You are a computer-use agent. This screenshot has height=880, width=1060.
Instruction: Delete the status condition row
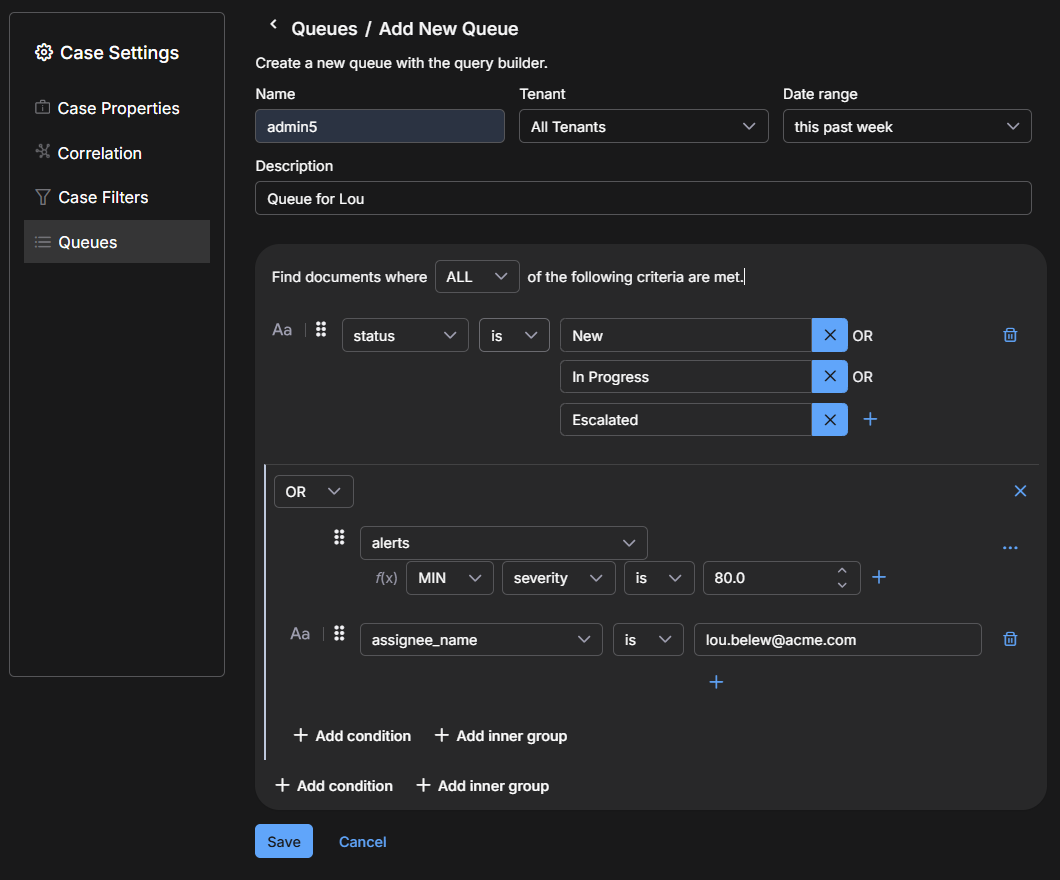[x=1010, y=336]
